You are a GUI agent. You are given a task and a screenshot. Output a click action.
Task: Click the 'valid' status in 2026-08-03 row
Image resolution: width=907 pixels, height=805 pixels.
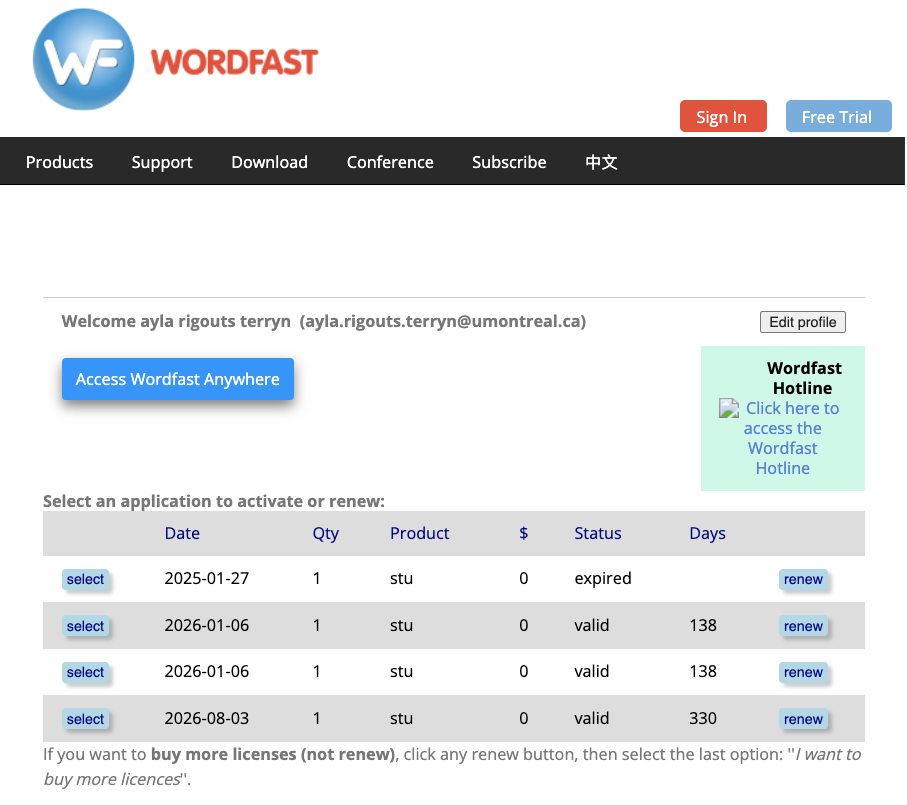click(x=591, y=718)
